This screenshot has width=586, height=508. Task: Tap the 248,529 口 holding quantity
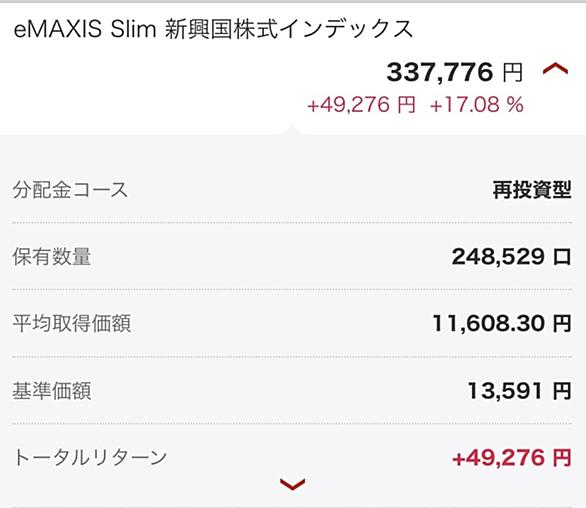click(512, 257)
